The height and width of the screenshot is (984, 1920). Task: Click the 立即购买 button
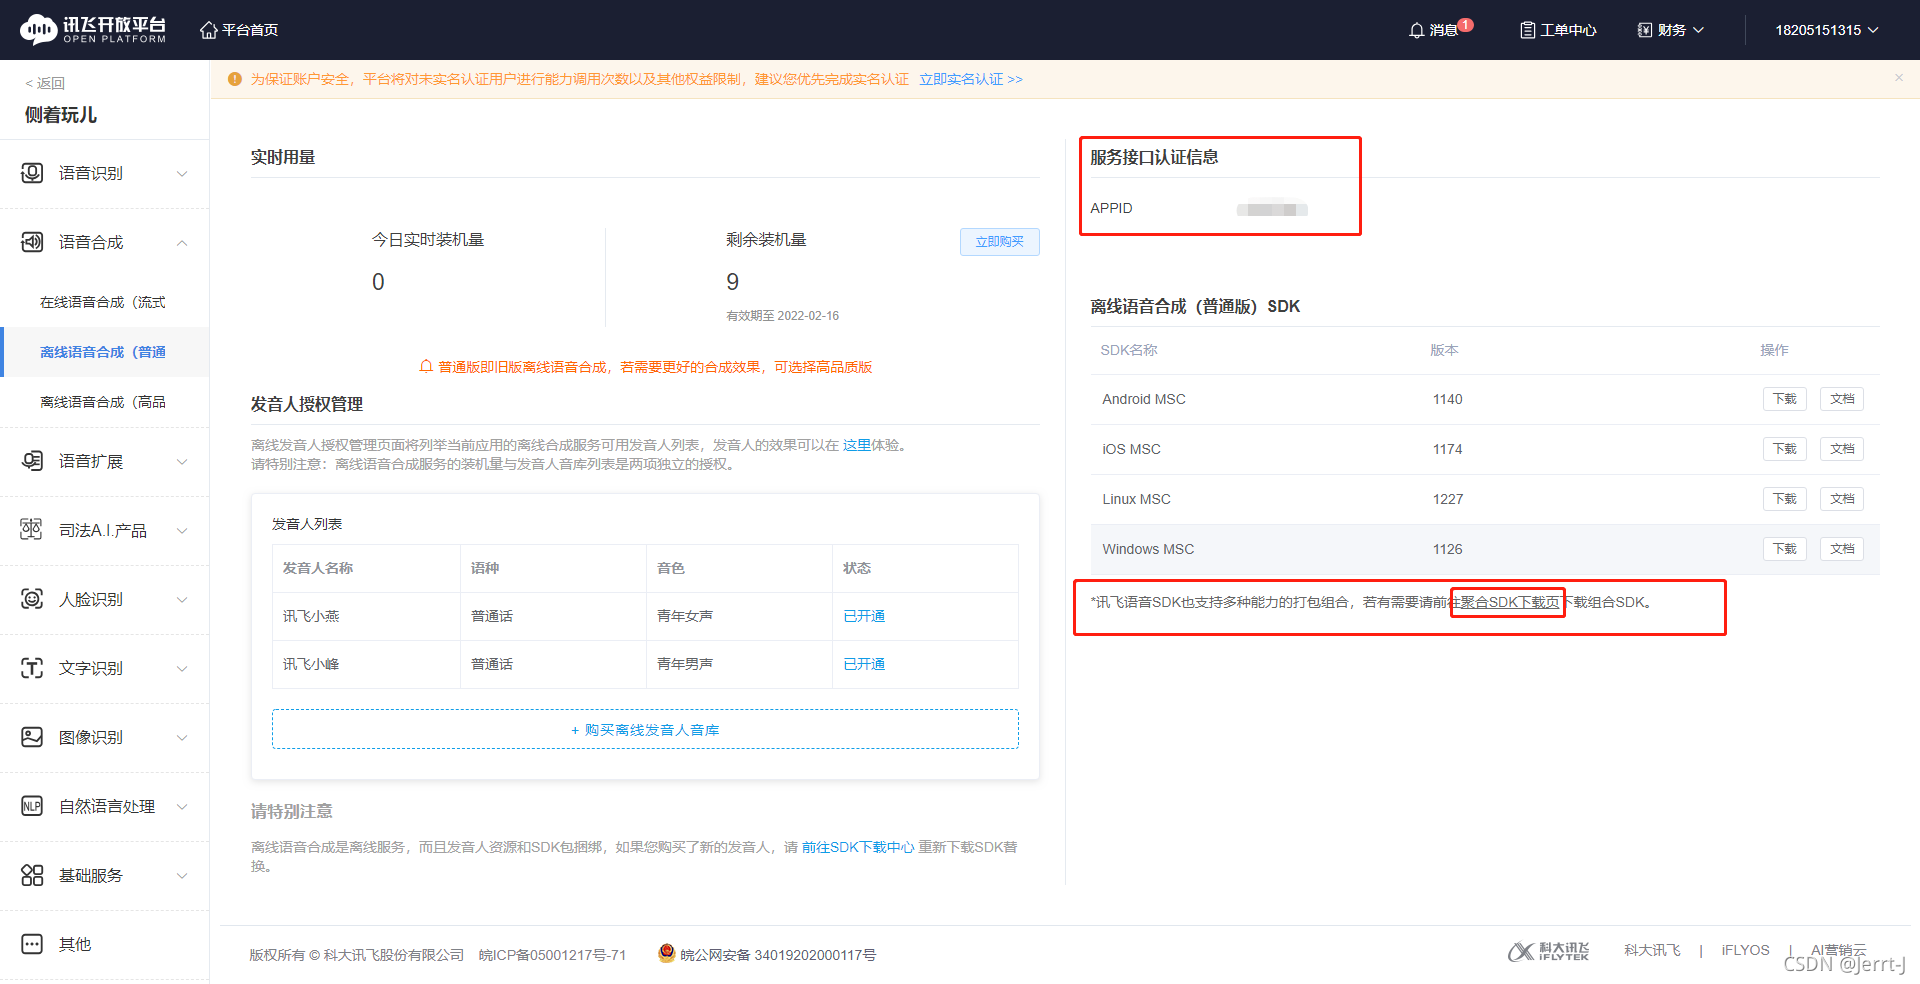1000,242
